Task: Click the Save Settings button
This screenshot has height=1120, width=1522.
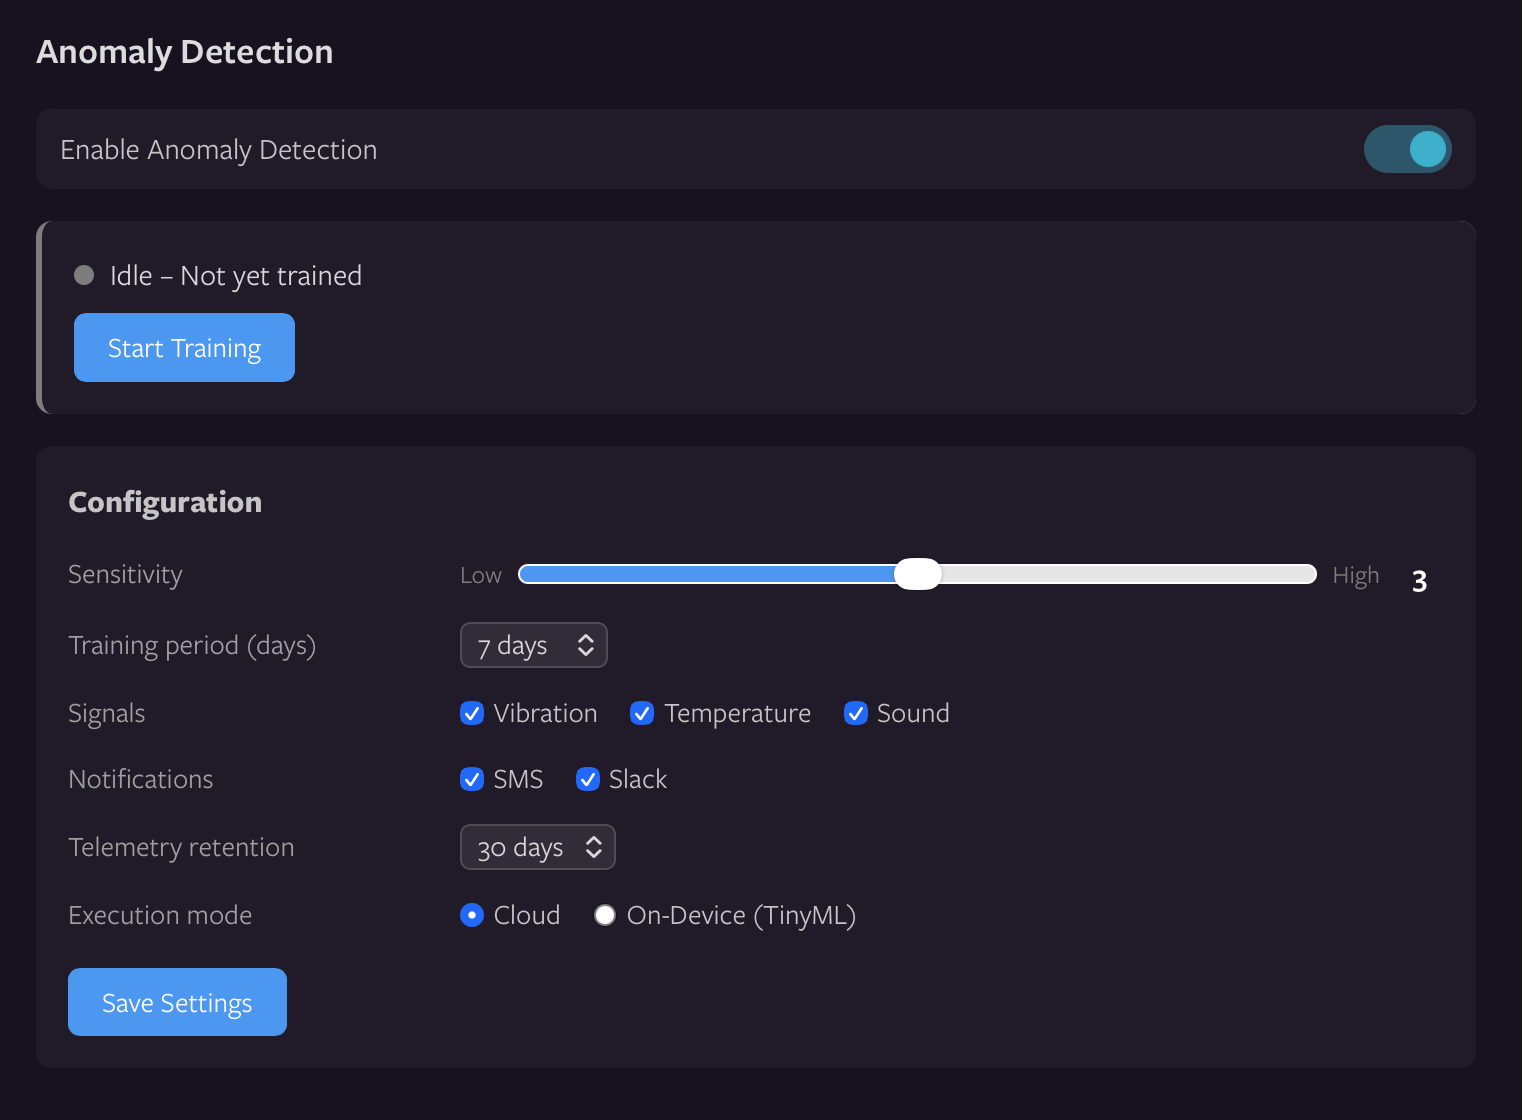Action: tap(177, 1002)
